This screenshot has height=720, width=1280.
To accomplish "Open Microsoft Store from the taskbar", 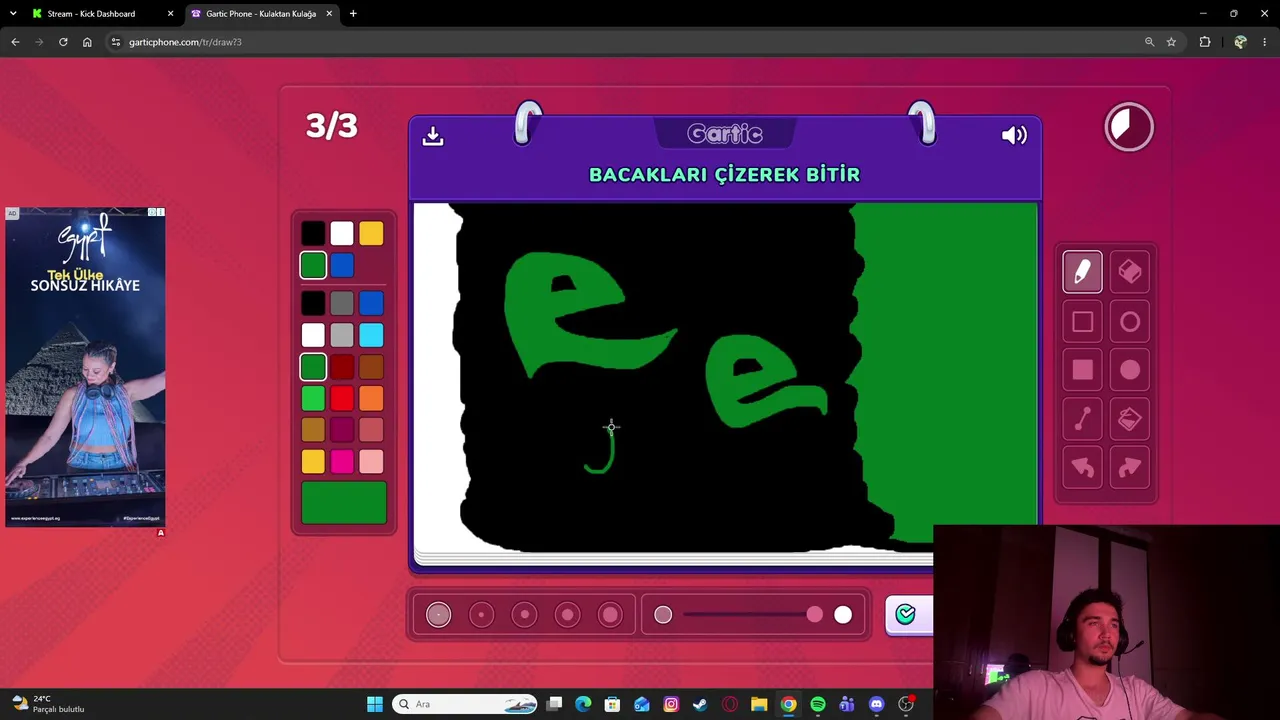I will [x=613, y=704].
